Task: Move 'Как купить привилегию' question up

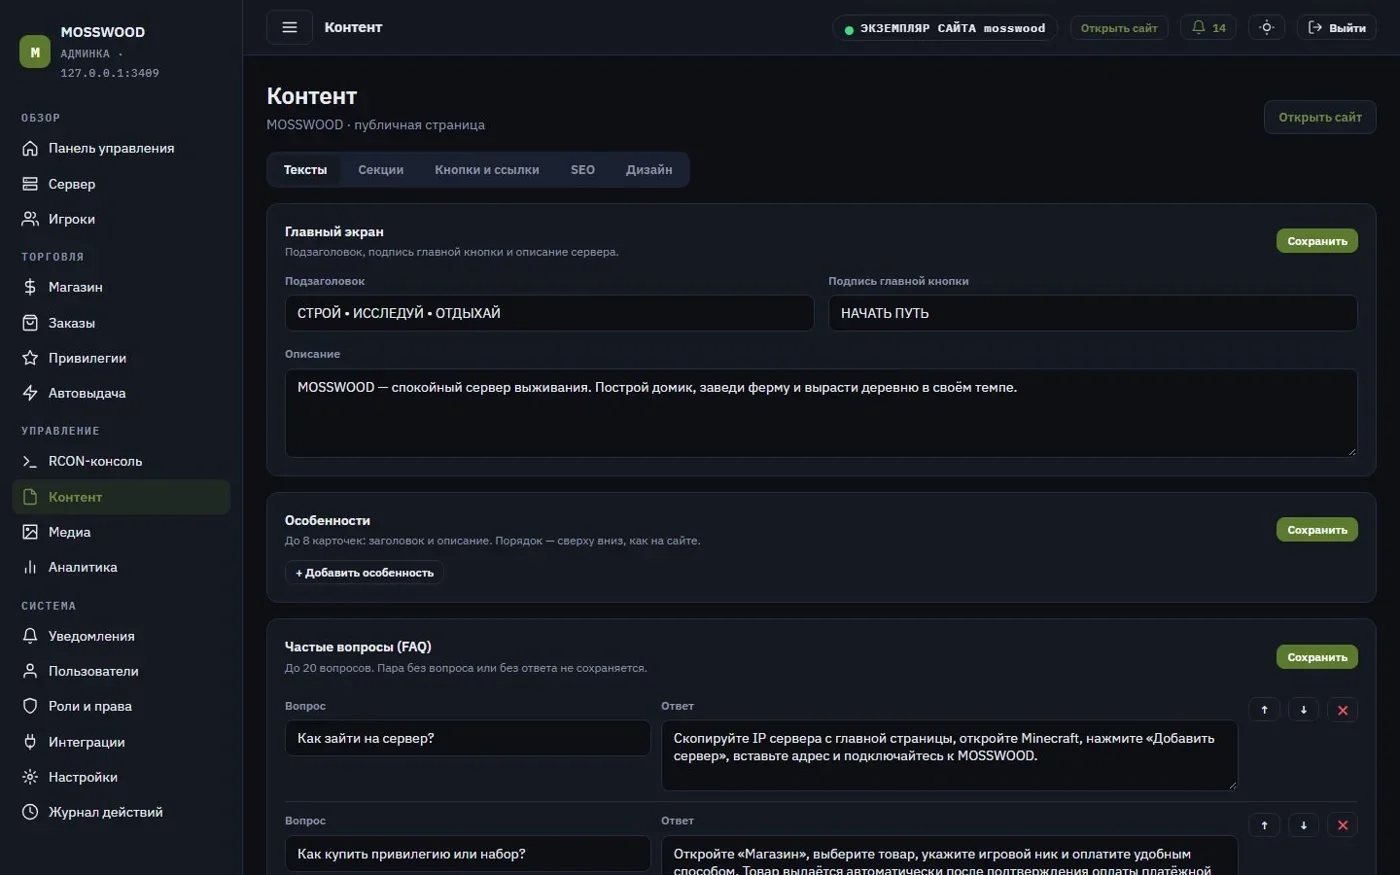Action: click(1264, 825)
